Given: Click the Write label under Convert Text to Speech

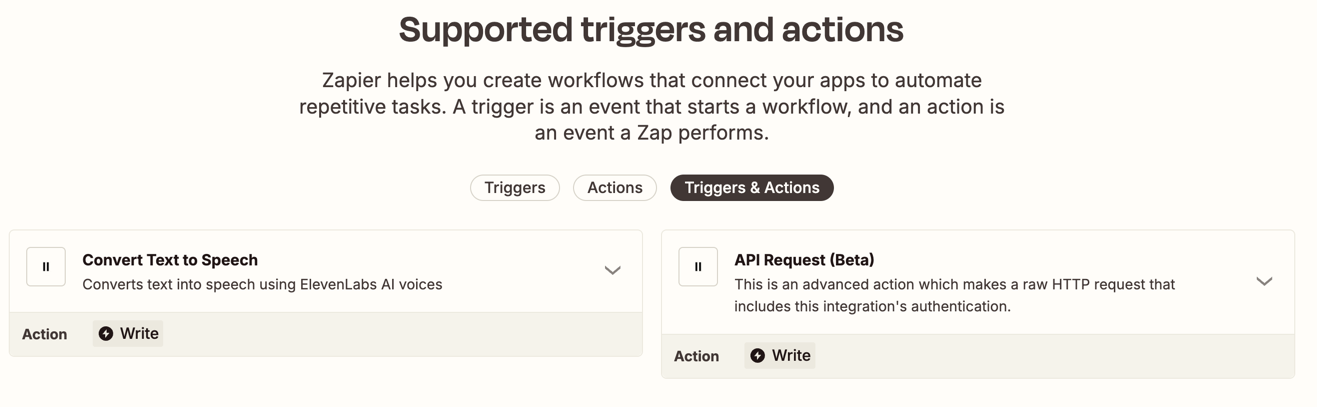Looking at the screenshot, I should click(x=139, y=334).
